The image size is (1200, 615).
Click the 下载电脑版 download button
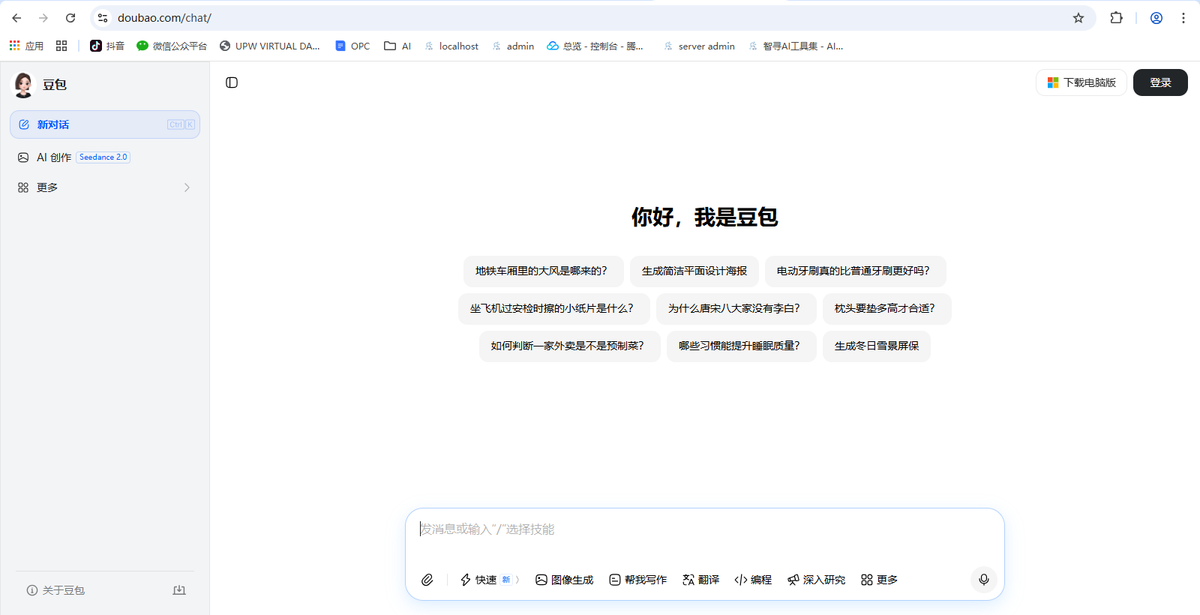tap(1081, 82)
